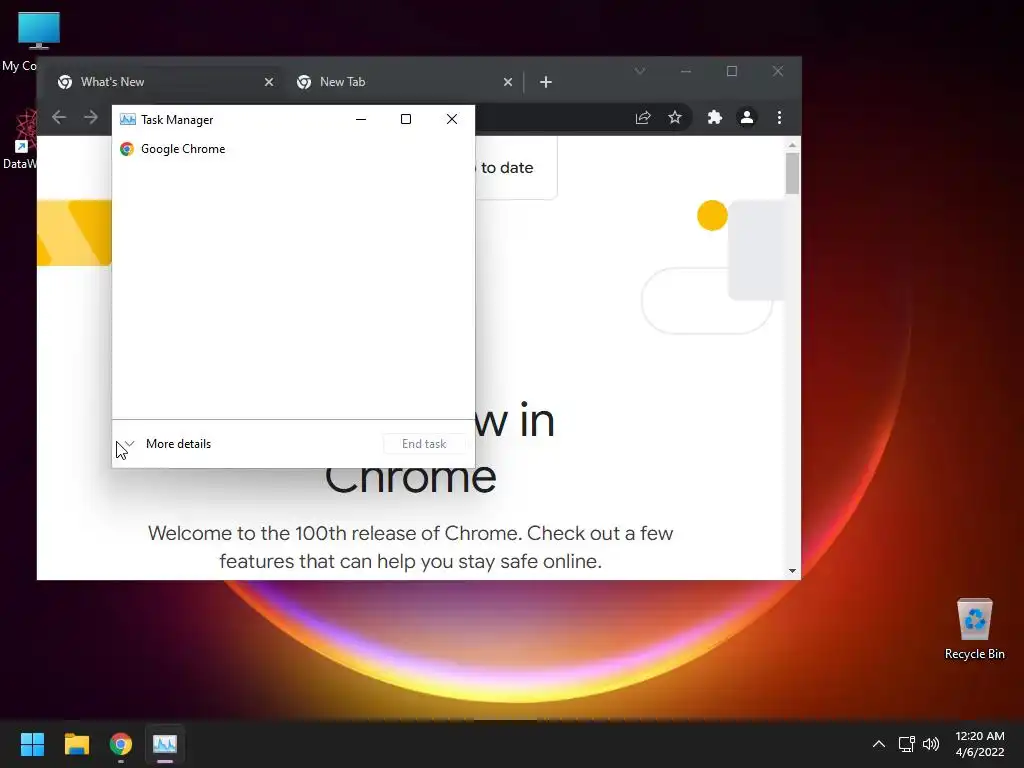Open a new Chrome tab with plus button
1024x768 pixels.
[546, 82]
